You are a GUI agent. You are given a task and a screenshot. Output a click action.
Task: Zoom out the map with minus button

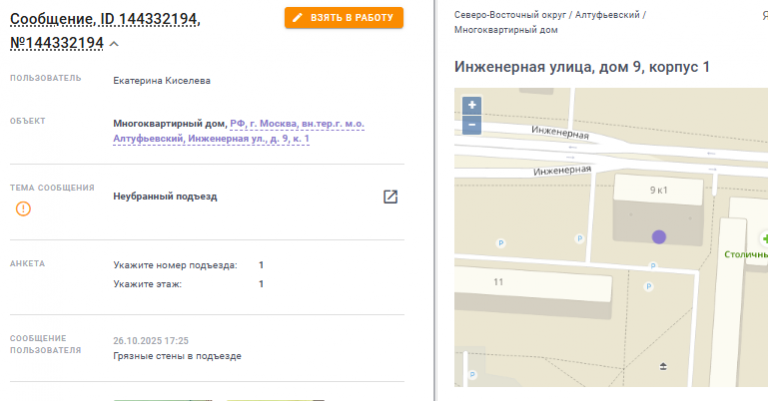pyautogui.click(x=472, y=125)
